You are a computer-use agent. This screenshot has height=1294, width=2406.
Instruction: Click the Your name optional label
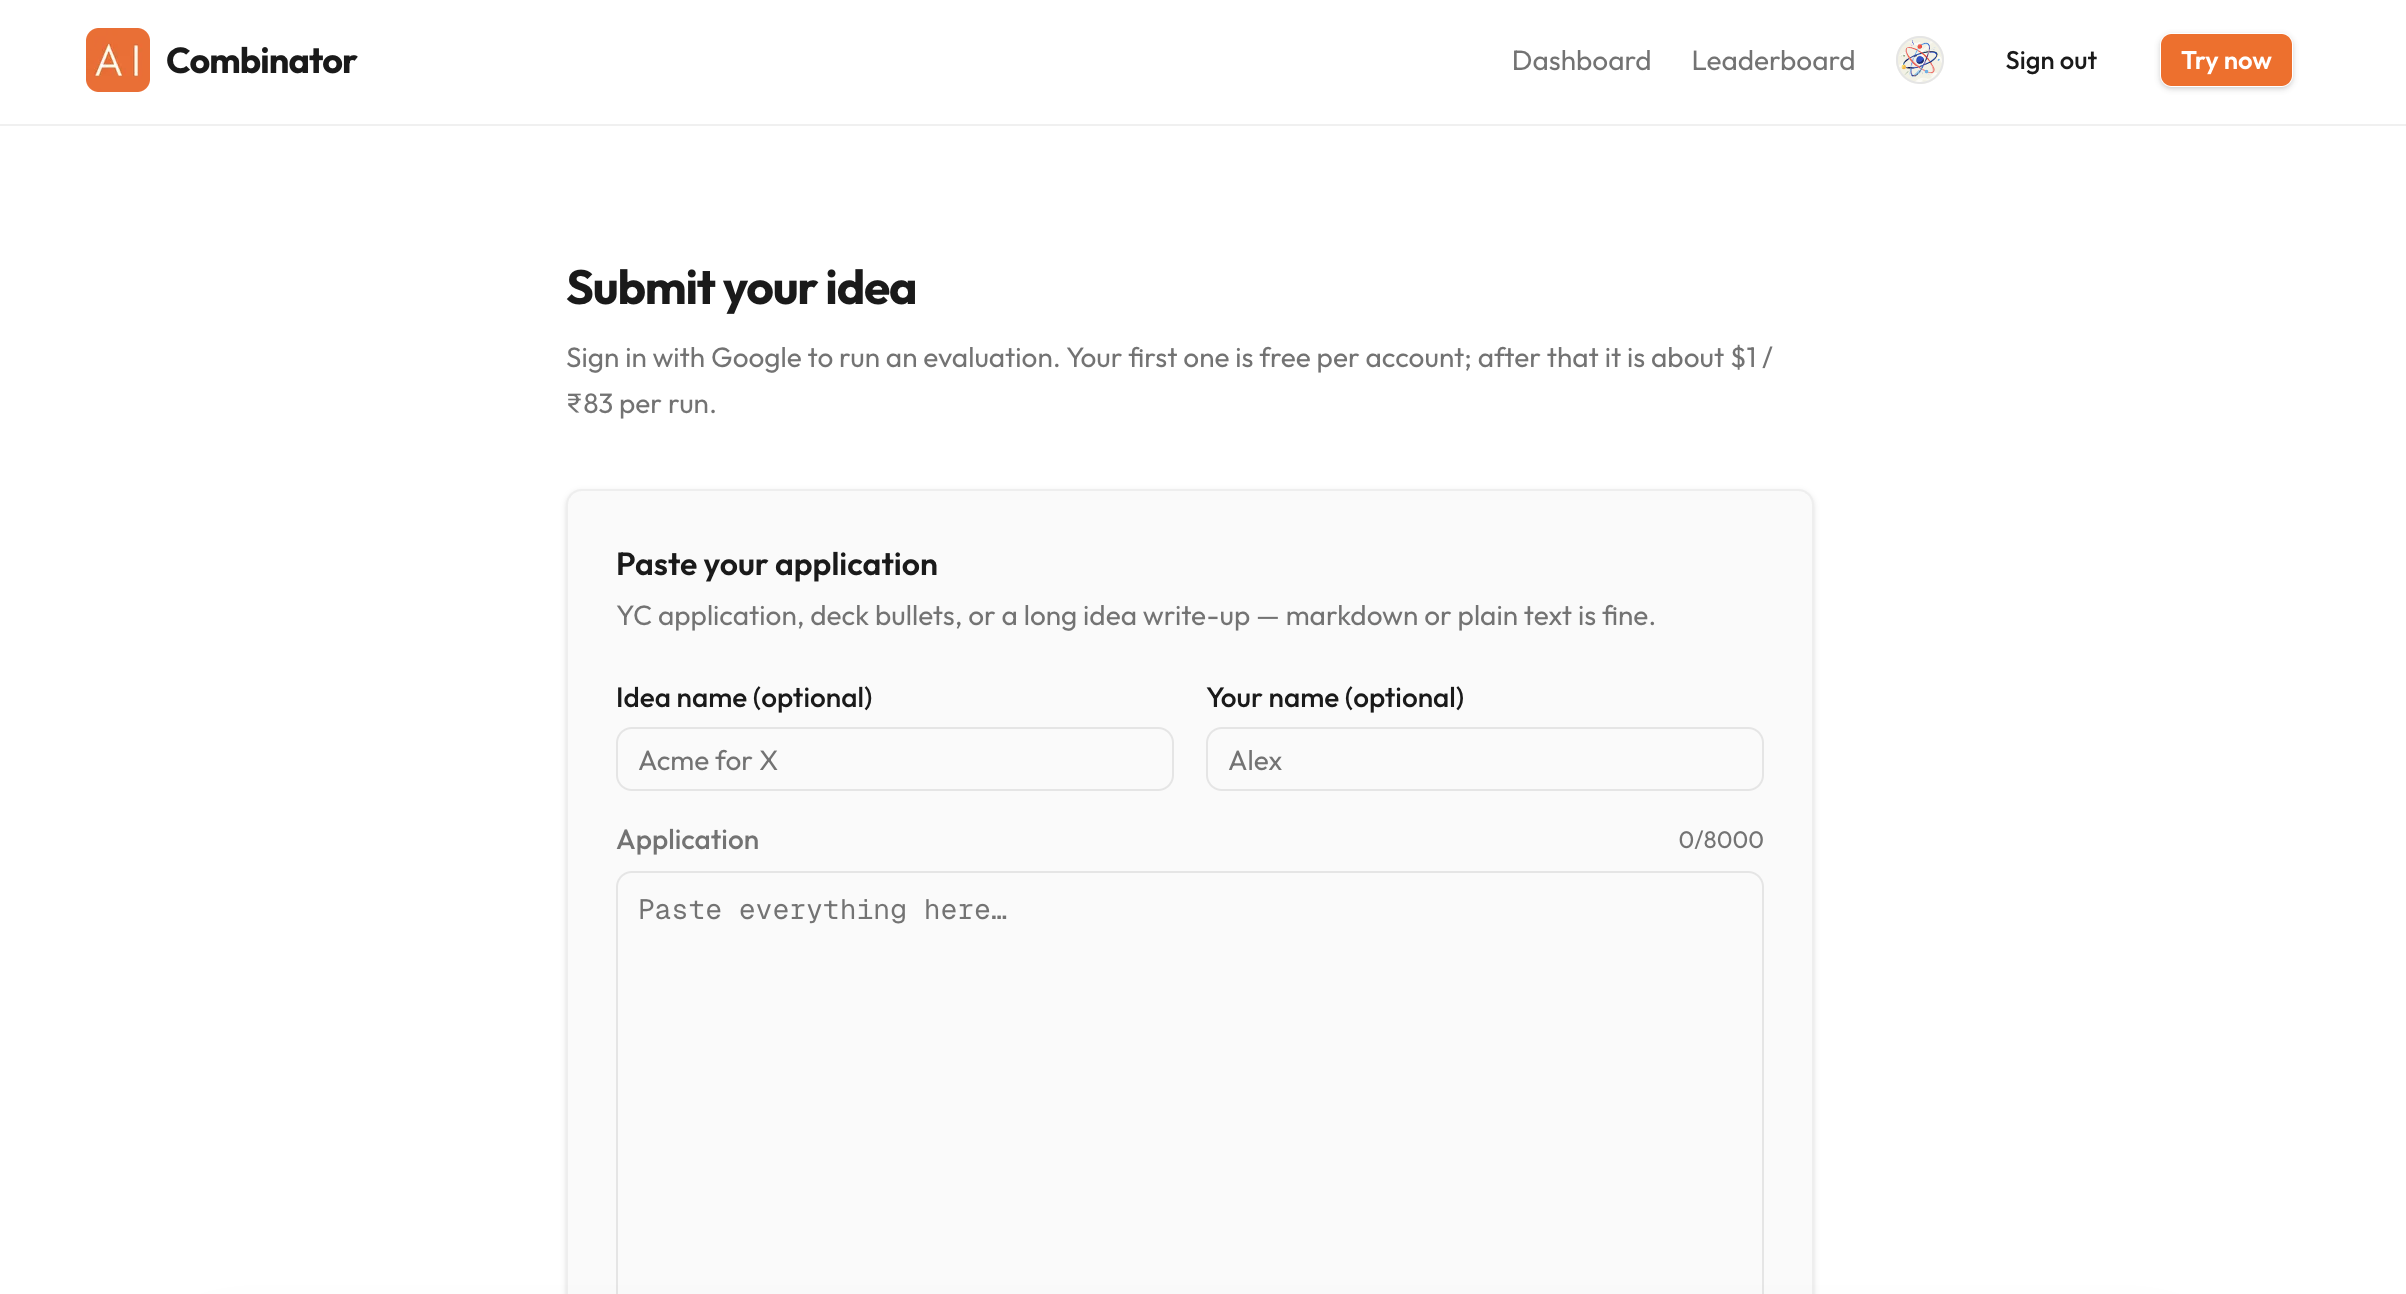point(1336,697)
